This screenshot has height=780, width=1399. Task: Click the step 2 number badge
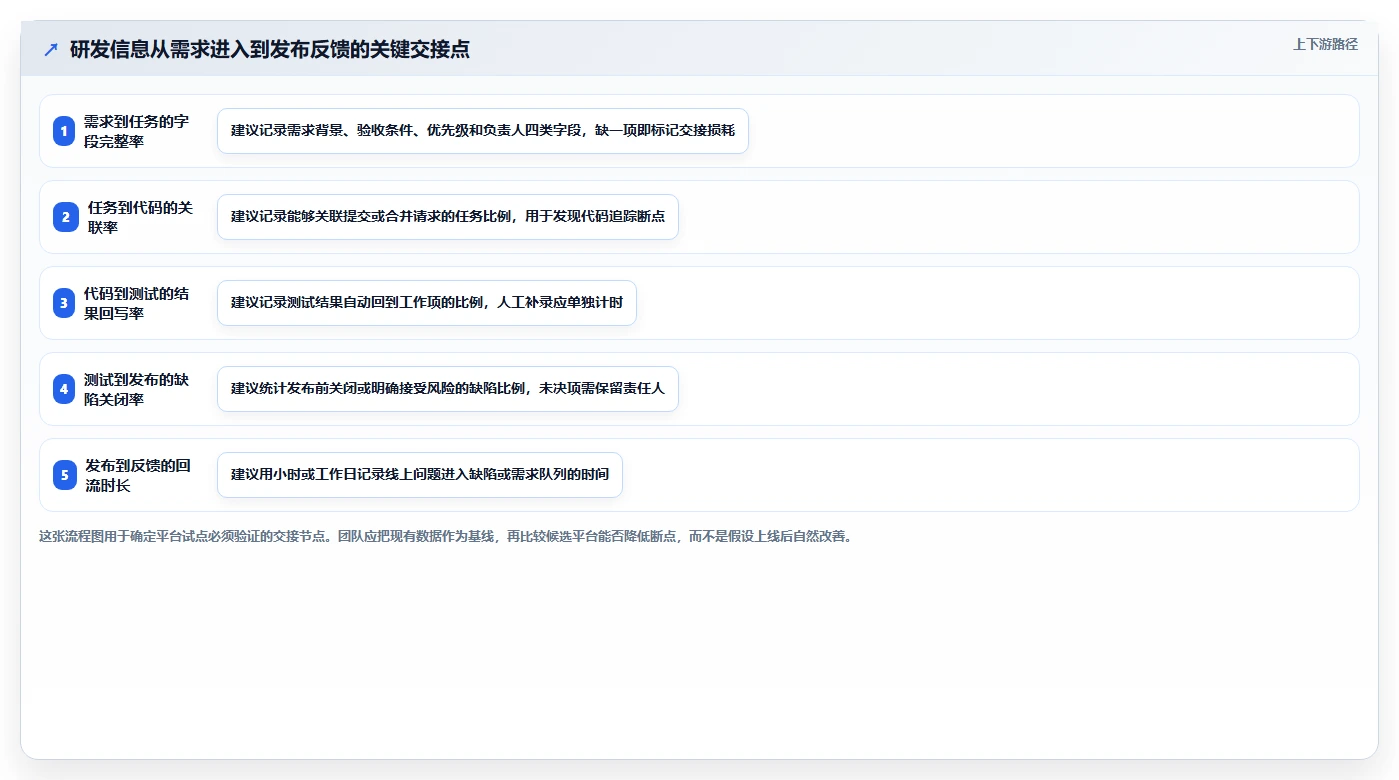click(x=65, y=217)
